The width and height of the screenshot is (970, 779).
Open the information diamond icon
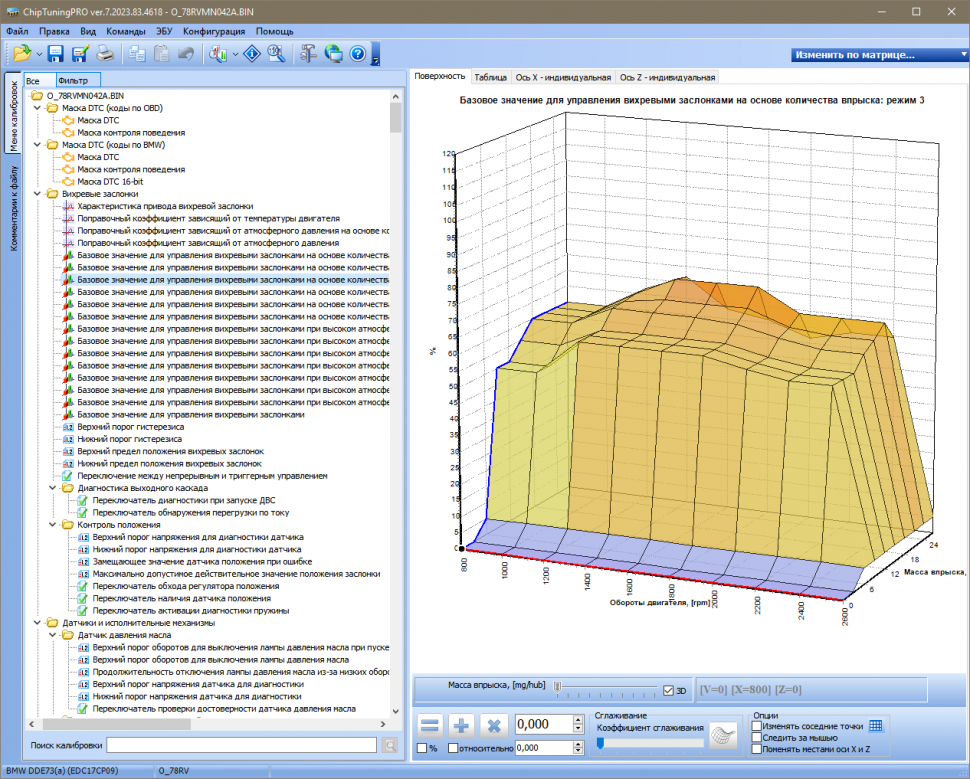tap(253, 53)
